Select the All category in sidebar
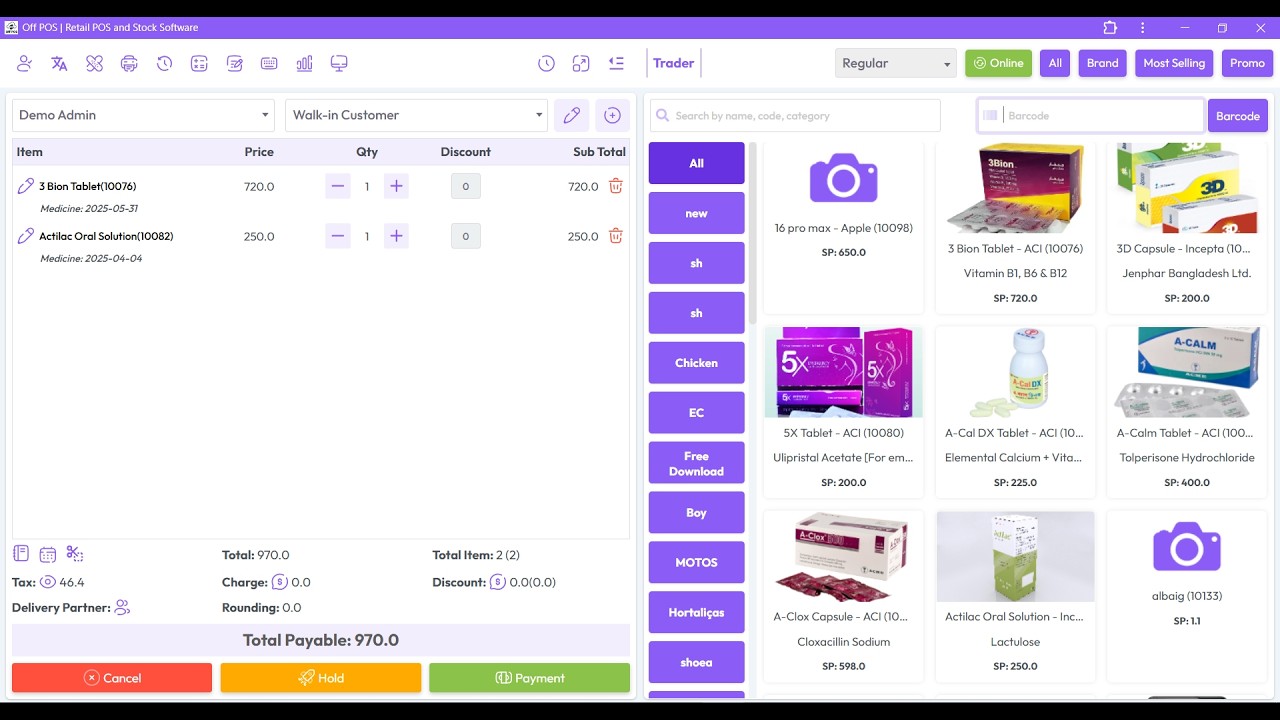Image resolution: width=1280 pixels, height=720 pixels. click(x=696, y=163)
